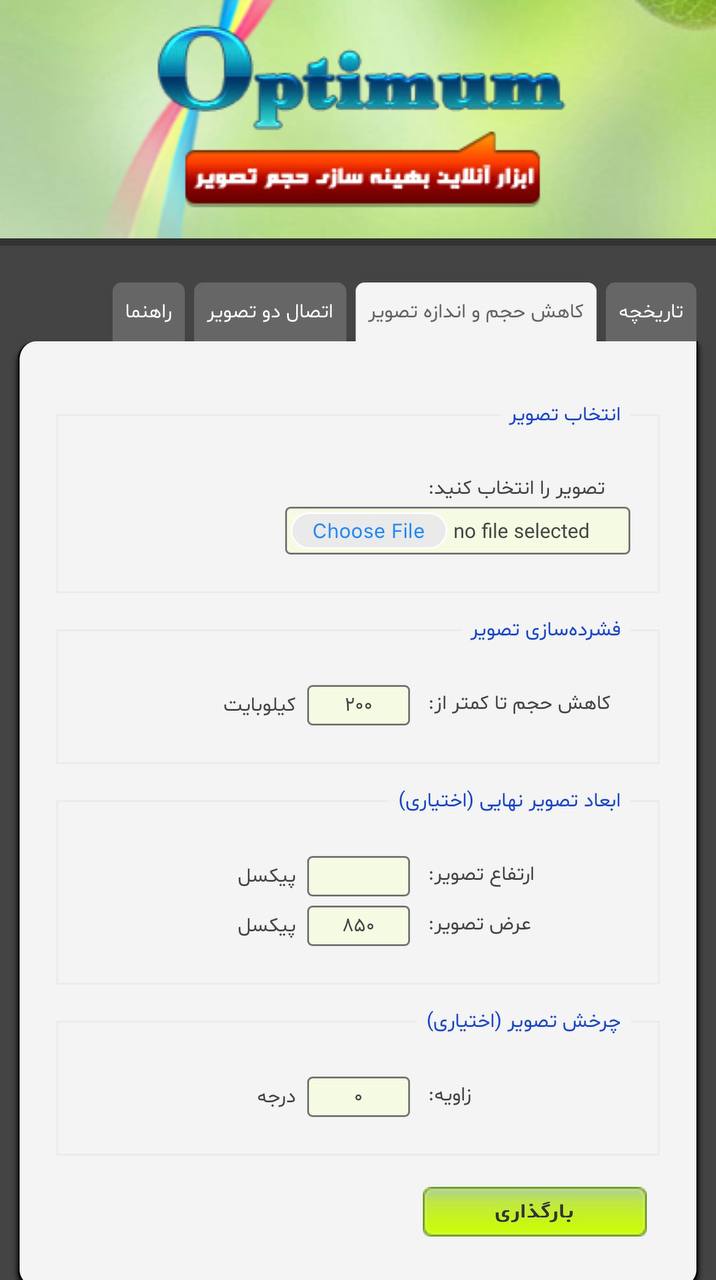Click the چرخش تصویر (اختیاری) heading

[x=523, y=1022]
